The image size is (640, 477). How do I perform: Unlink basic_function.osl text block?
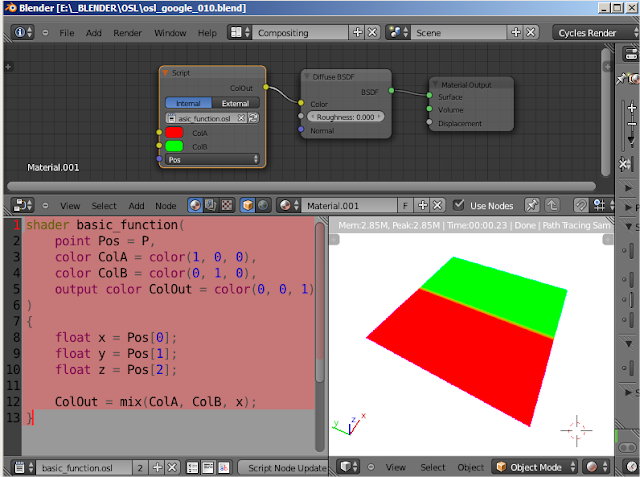click(x=172, y=467)
